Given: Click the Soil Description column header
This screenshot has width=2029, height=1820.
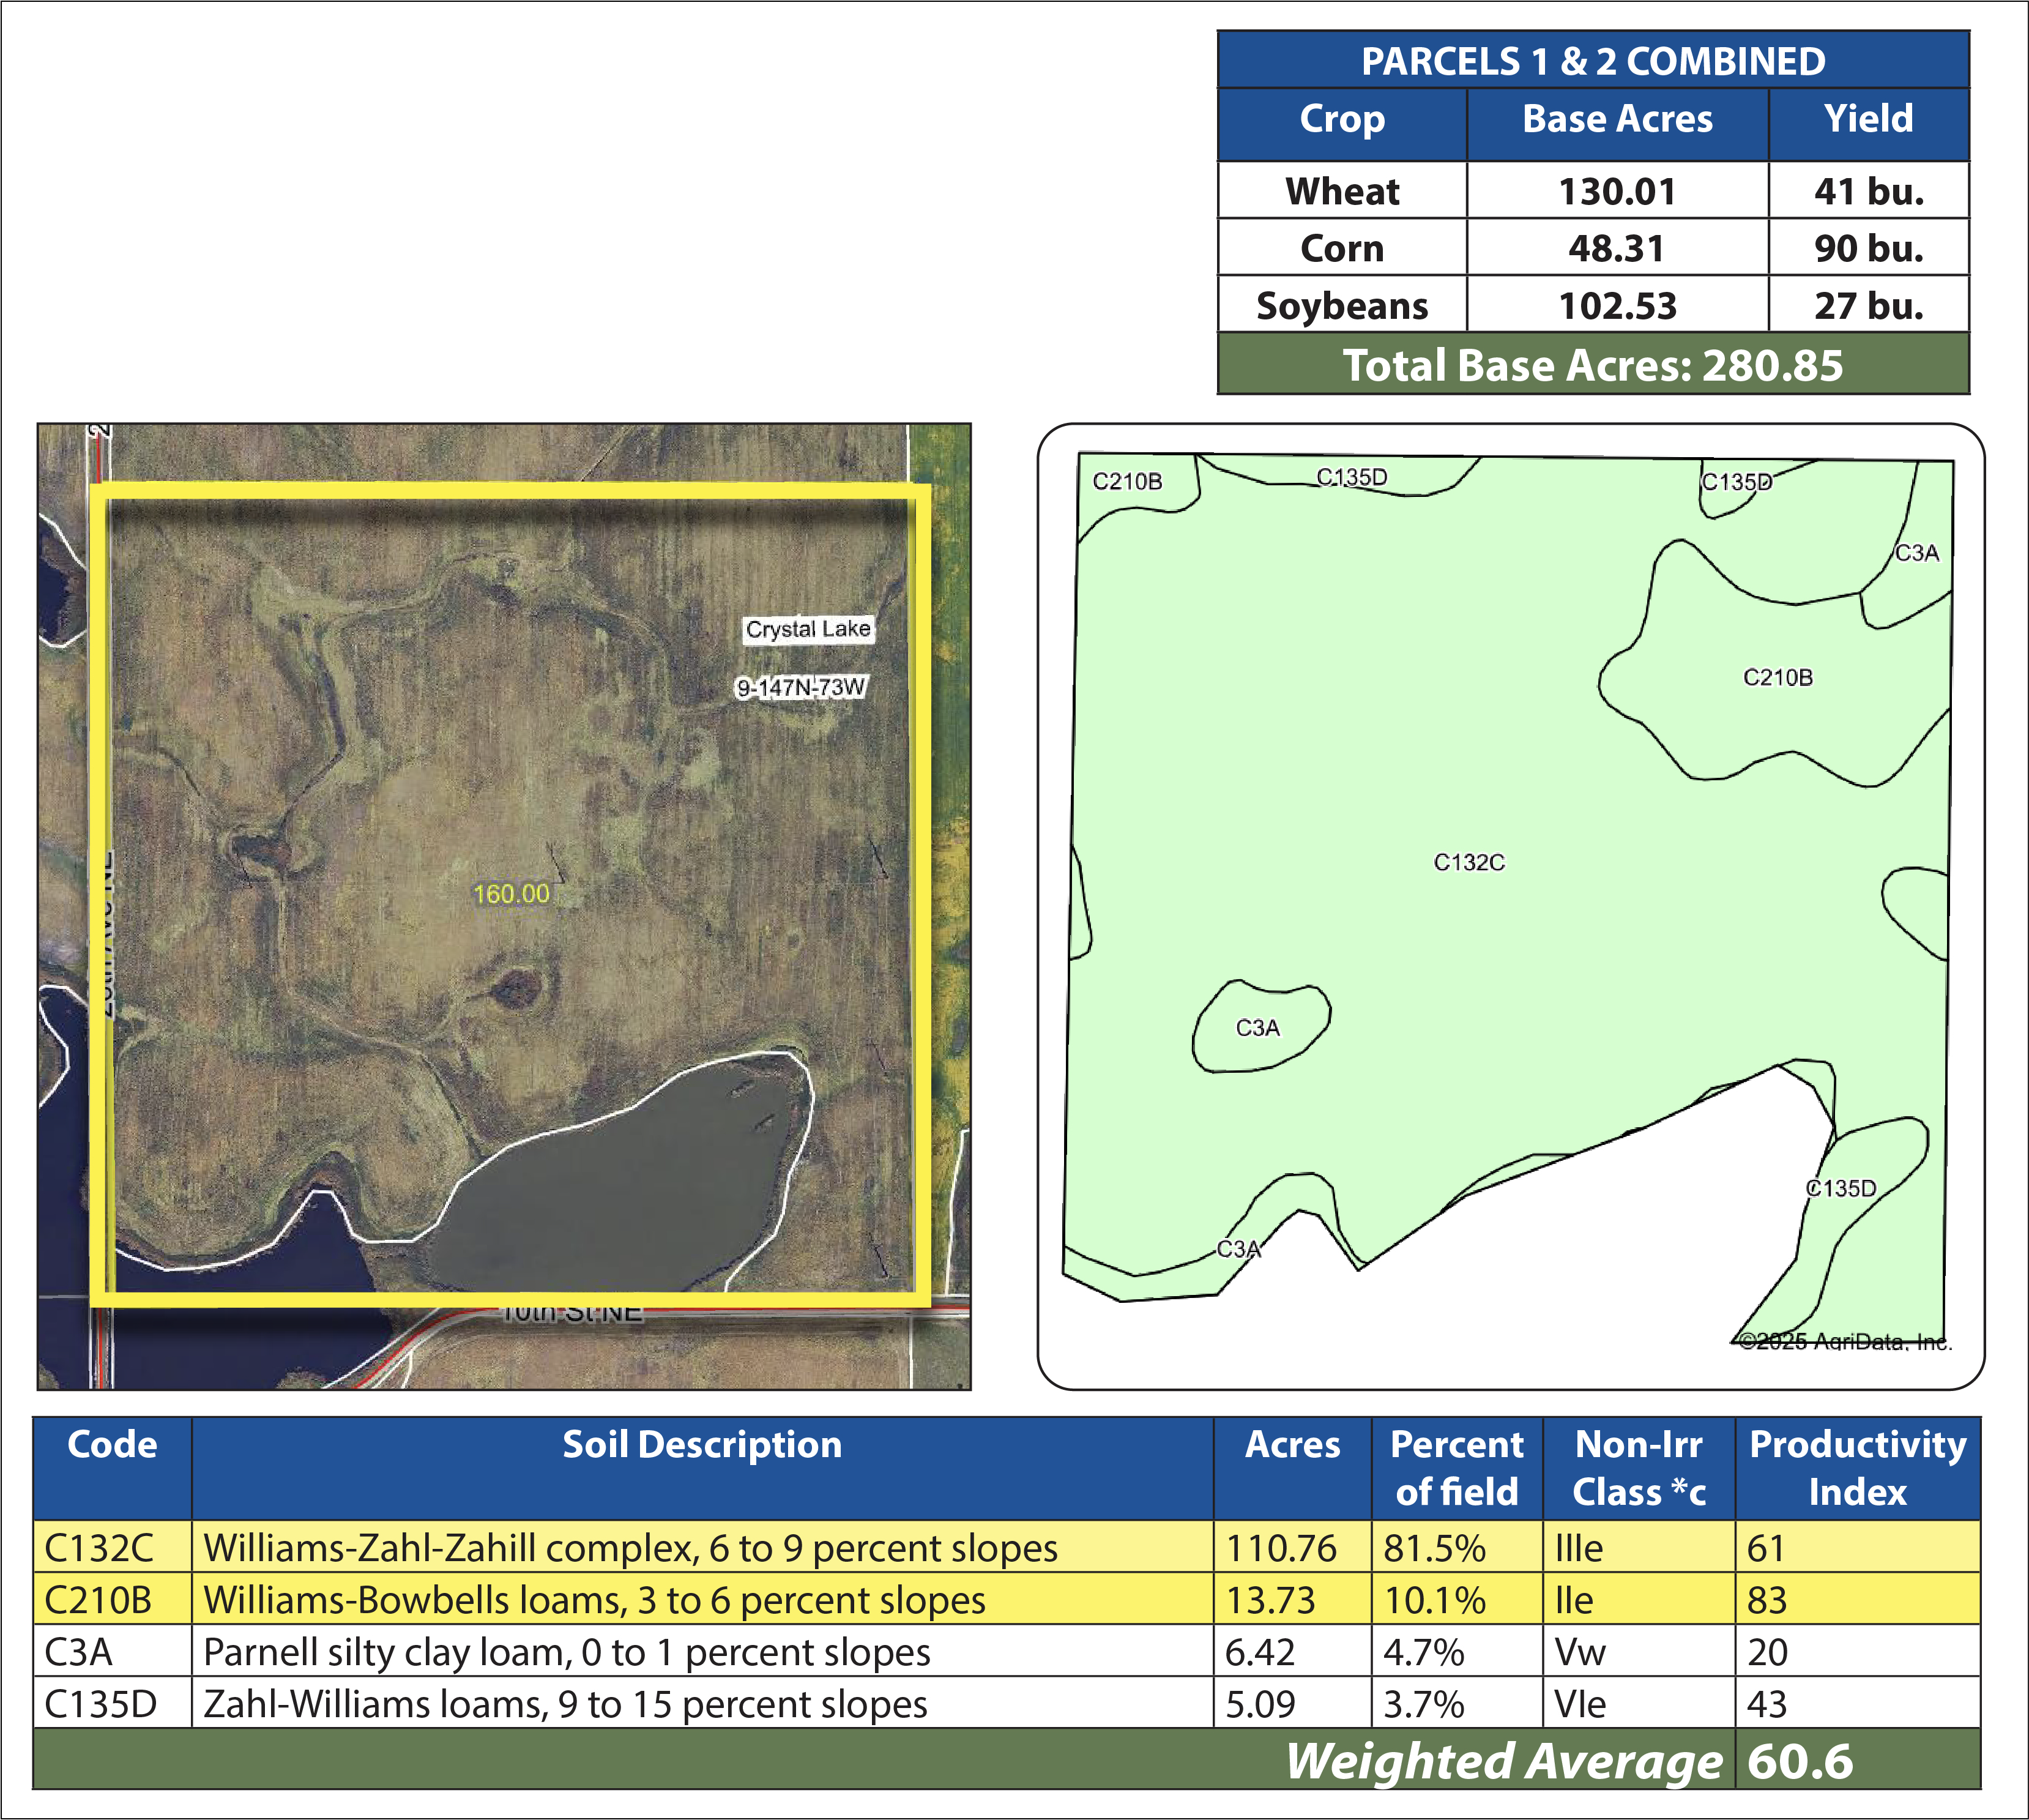Looking at the screenshot, I should (x=701, y=1445).
